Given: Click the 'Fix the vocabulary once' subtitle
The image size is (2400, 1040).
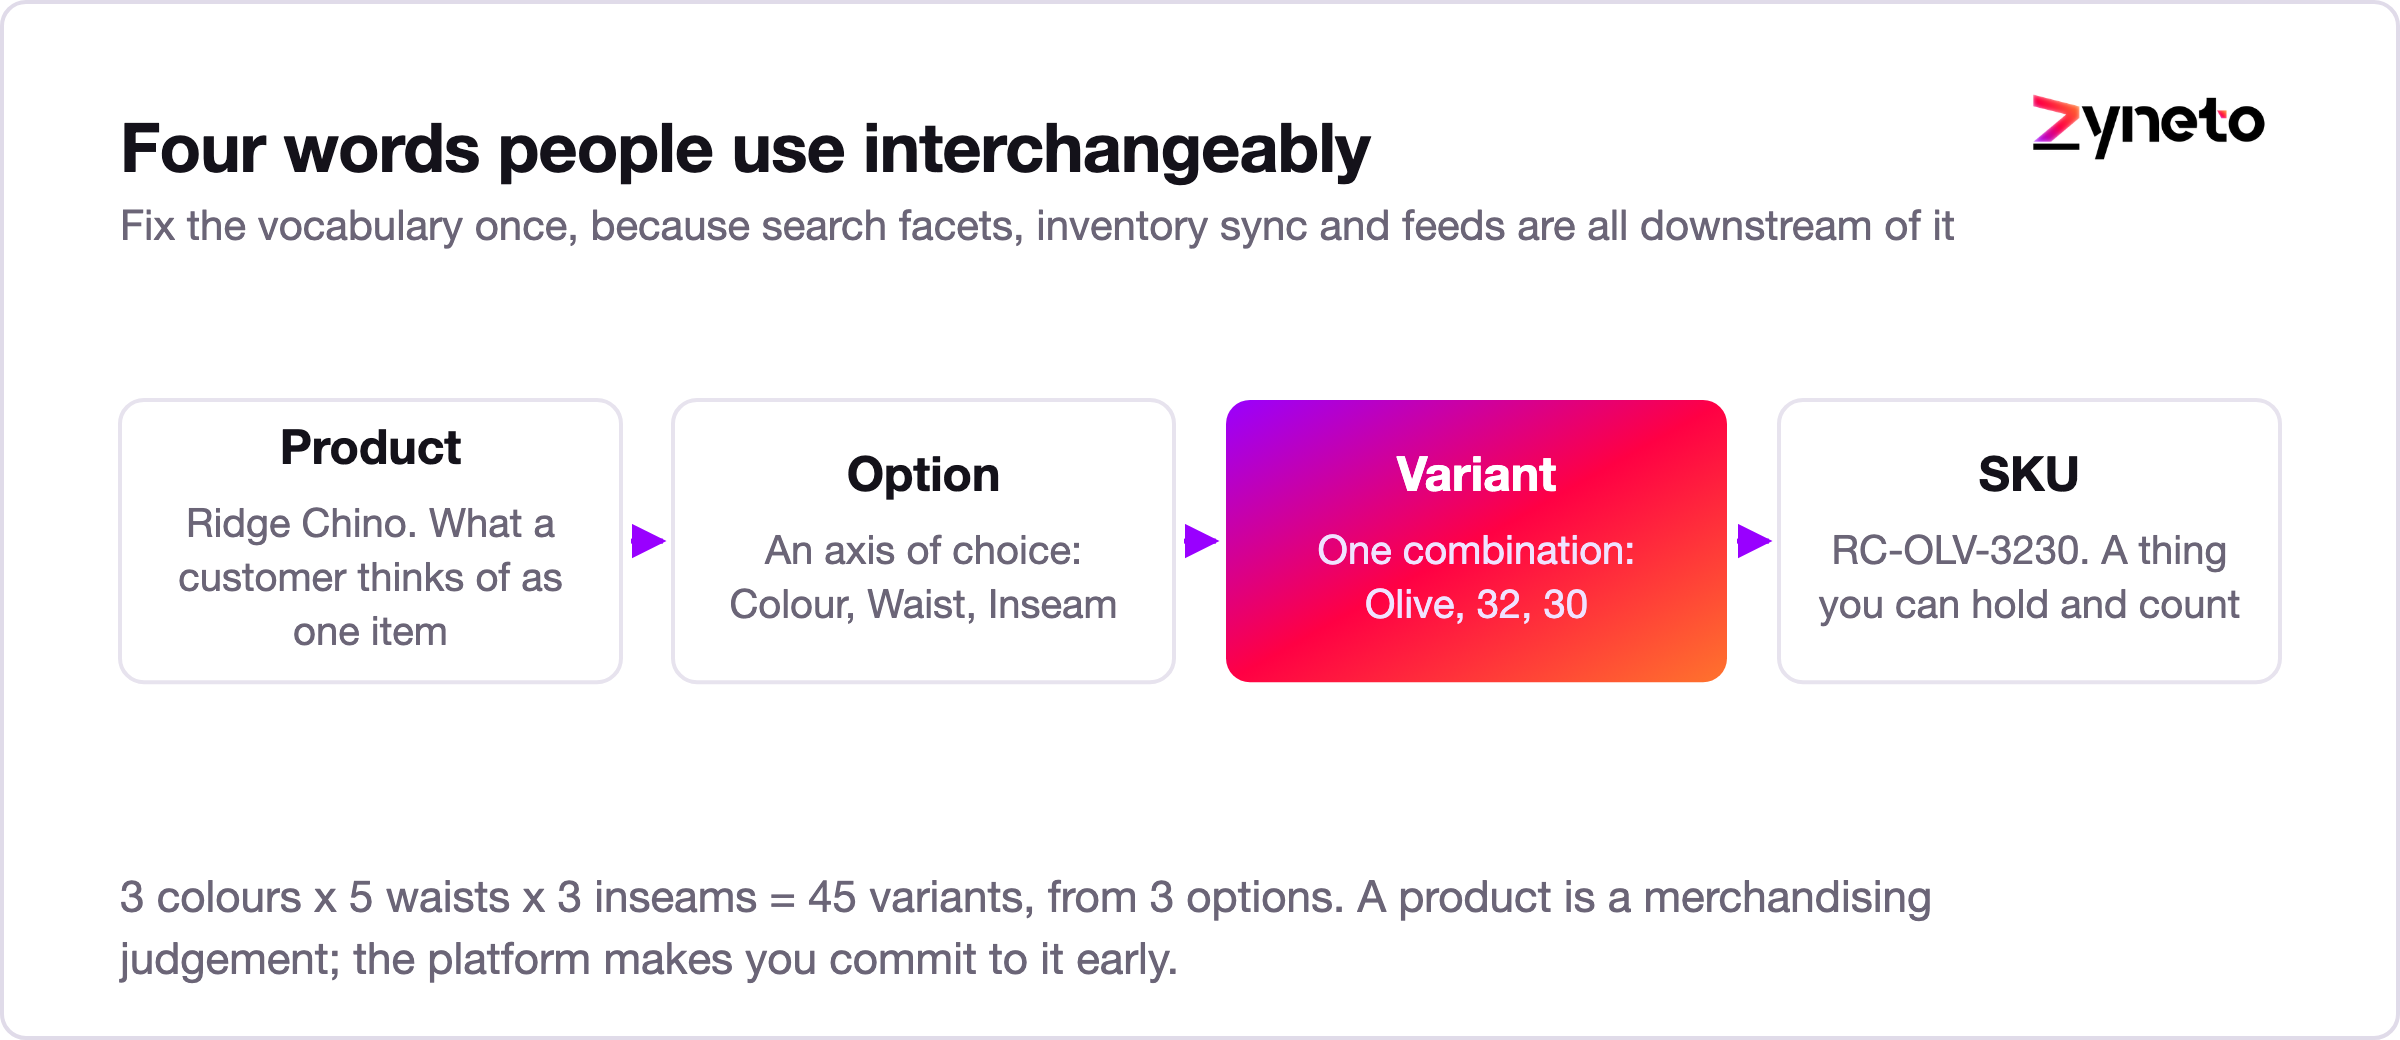Looking at the screenshot, I should (x=1037, y=226).
